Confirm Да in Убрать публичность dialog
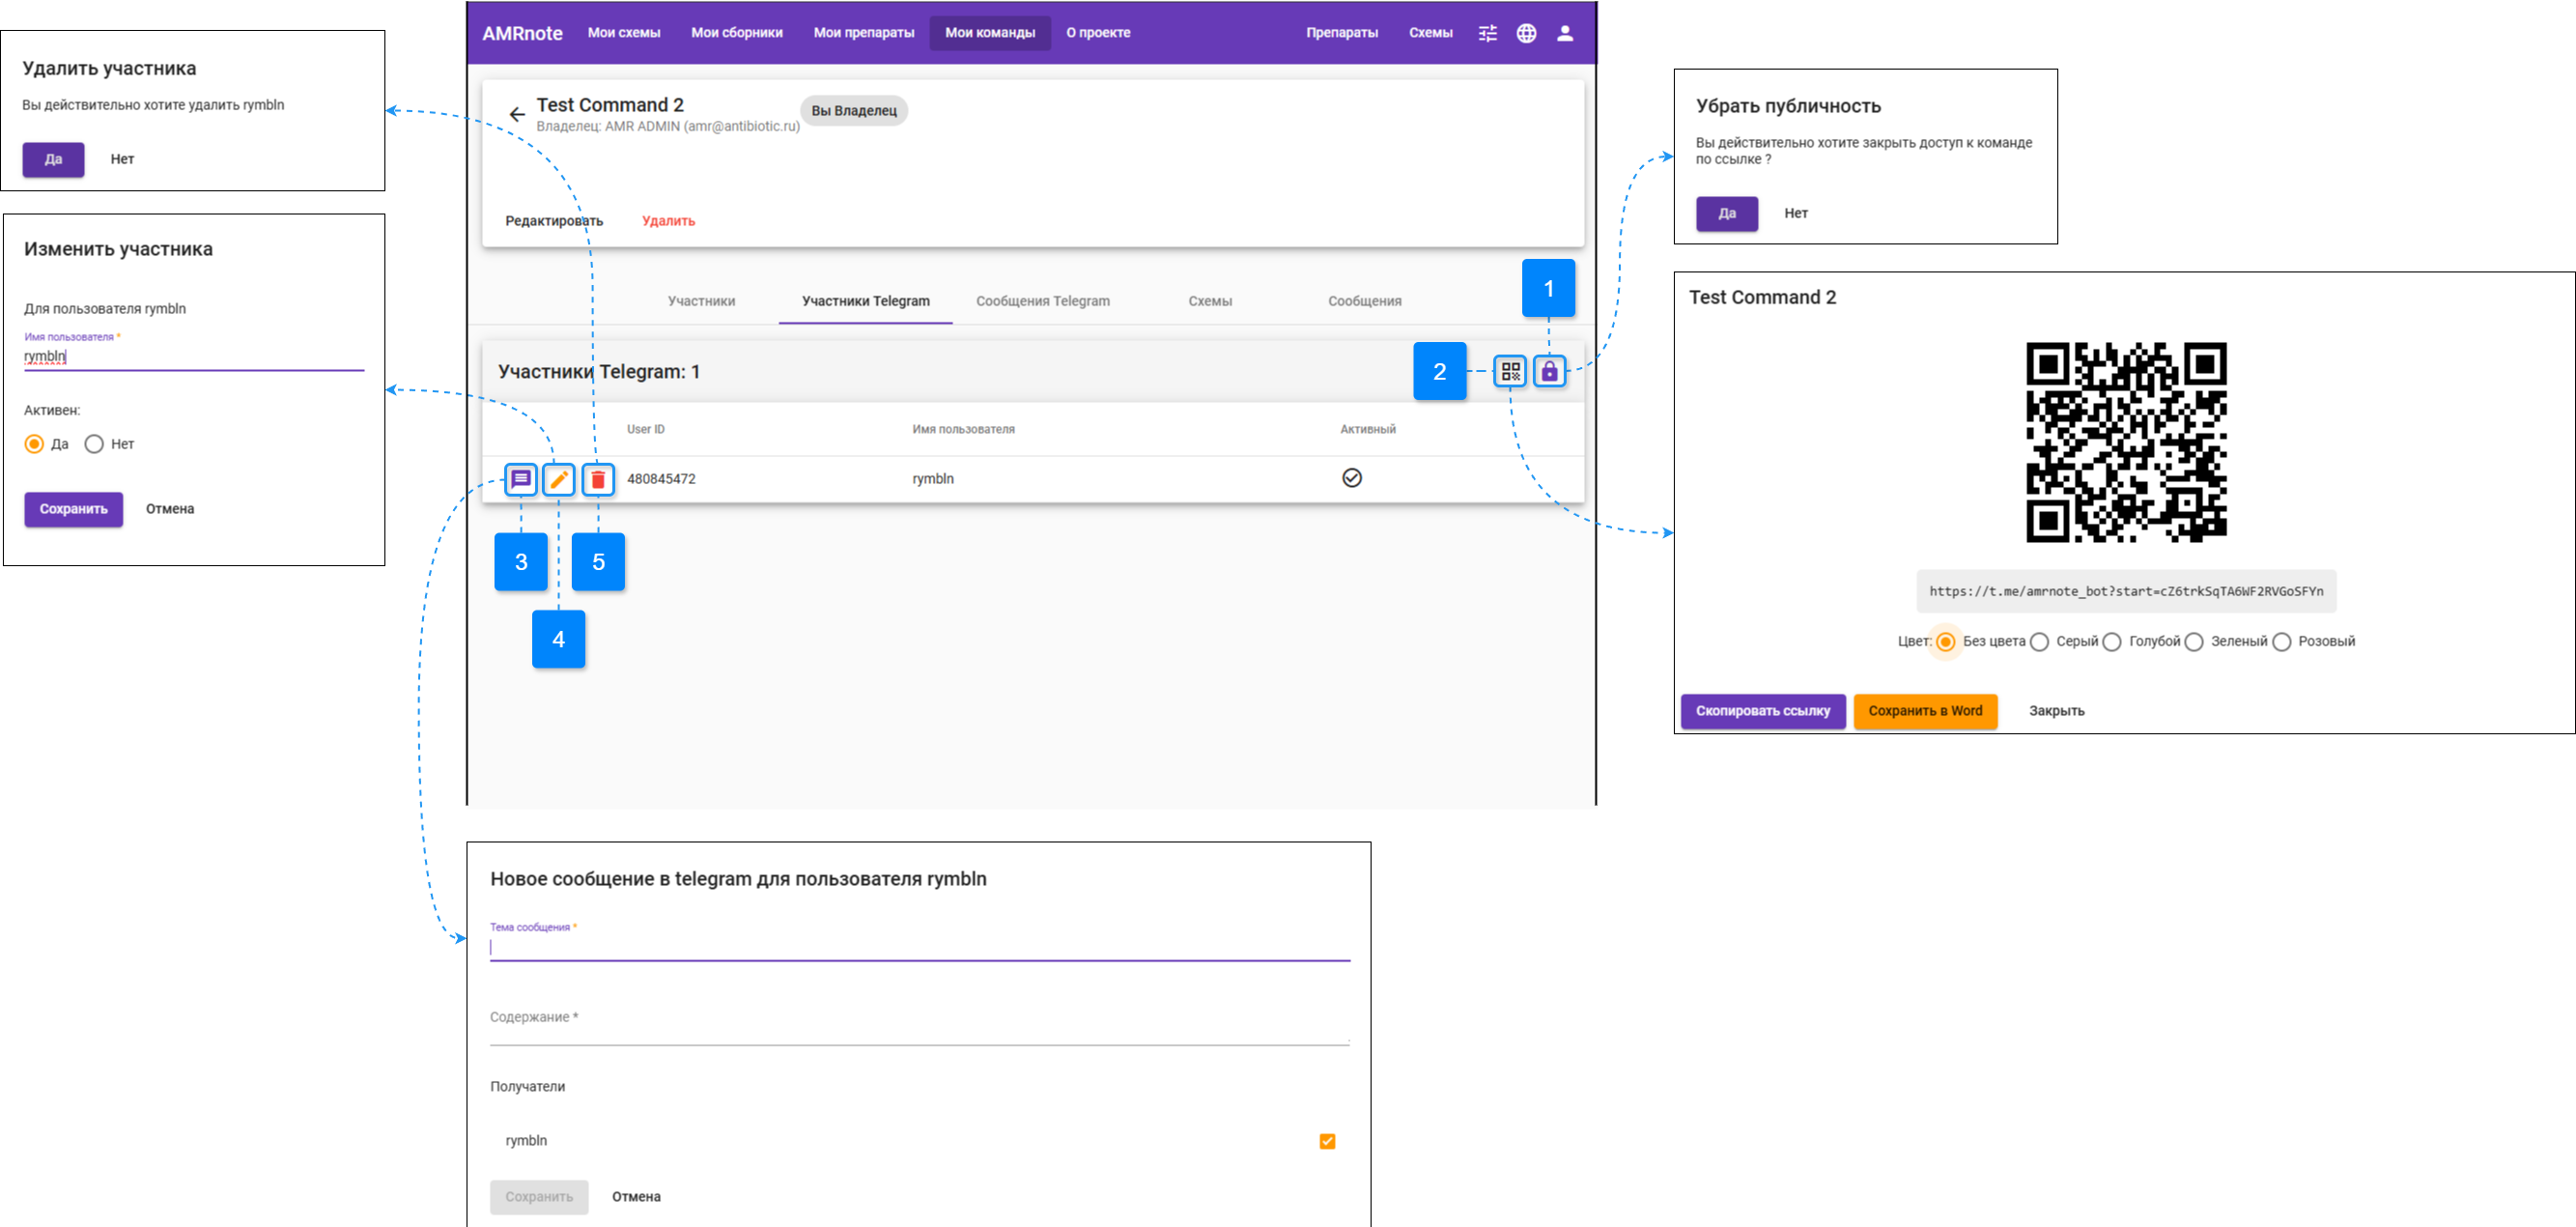This screenshot has width=2576, height=1227. 1726,213
